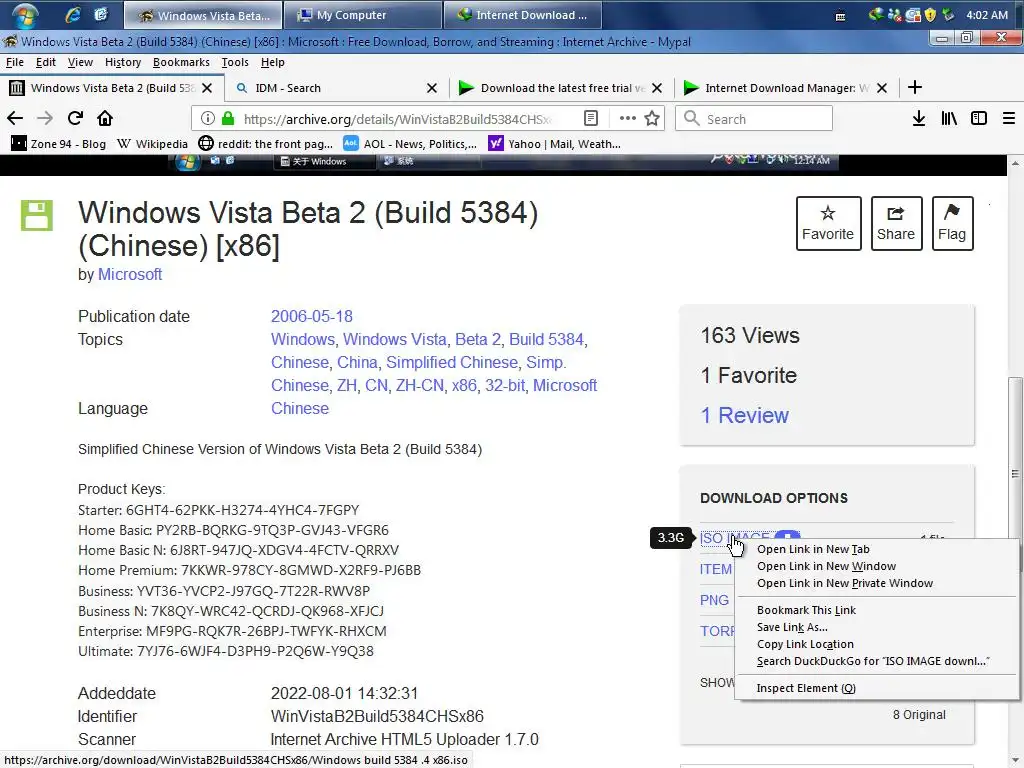The image size is (1024, 768).
Task: Select Bookmark This Link
Action: tap(876, 610)
